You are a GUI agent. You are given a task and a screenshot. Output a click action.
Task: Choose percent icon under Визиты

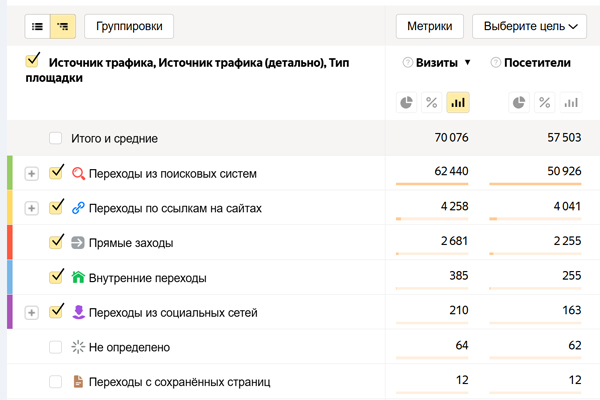point(432,102)
